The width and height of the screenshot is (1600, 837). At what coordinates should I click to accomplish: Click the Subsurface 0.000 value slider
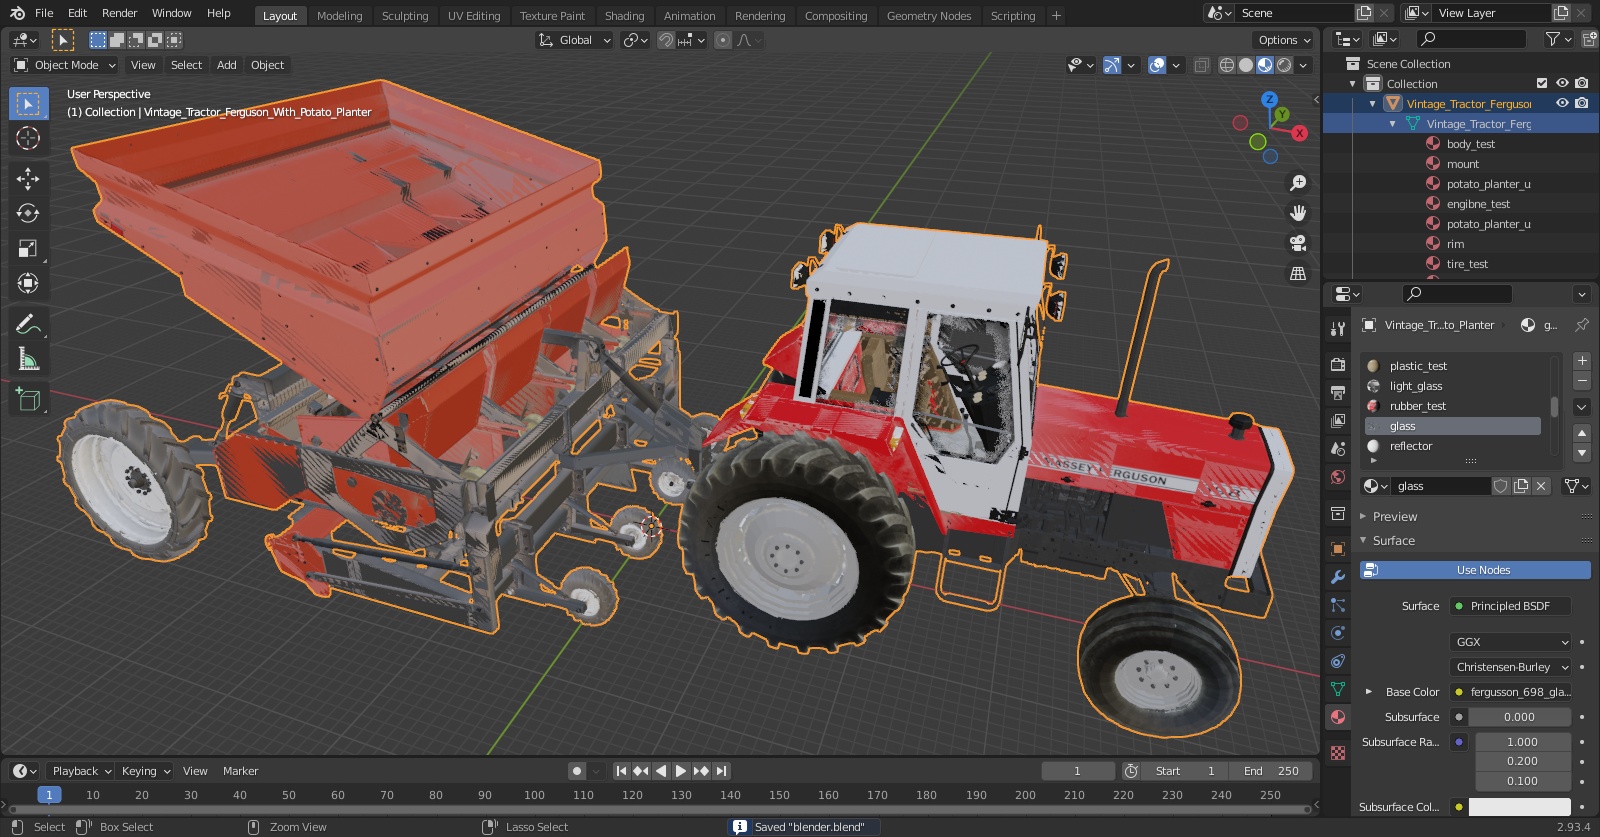pyautogui.click(x=1519, y=717)
